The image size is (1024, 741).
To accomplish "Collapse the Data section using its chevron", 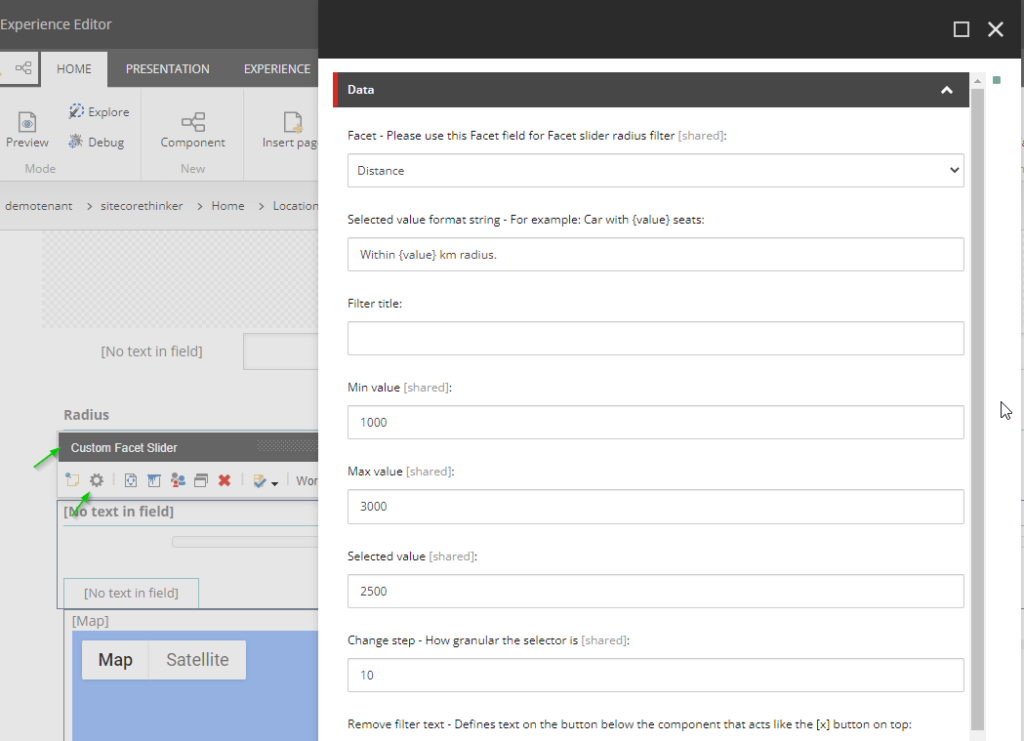I will pos(946,89).
